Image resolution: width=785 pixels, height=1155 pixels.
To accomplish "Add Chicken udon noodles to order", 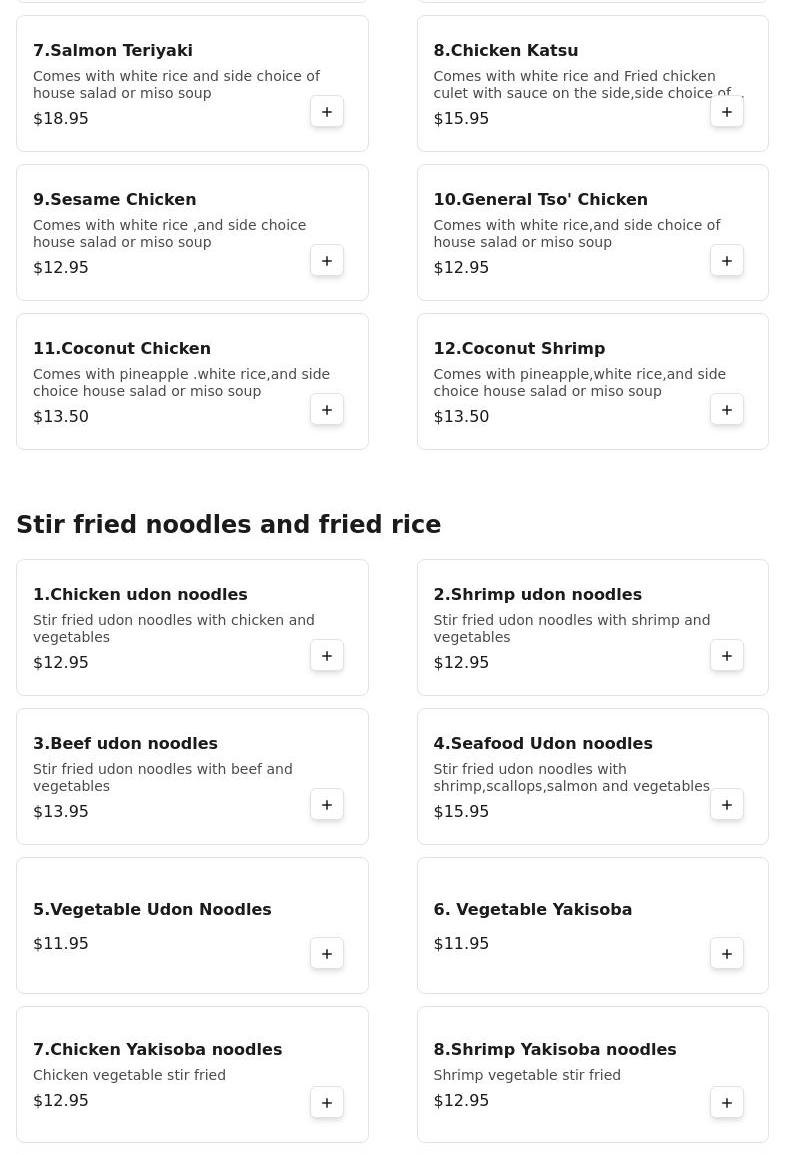I will coord(327,656).
